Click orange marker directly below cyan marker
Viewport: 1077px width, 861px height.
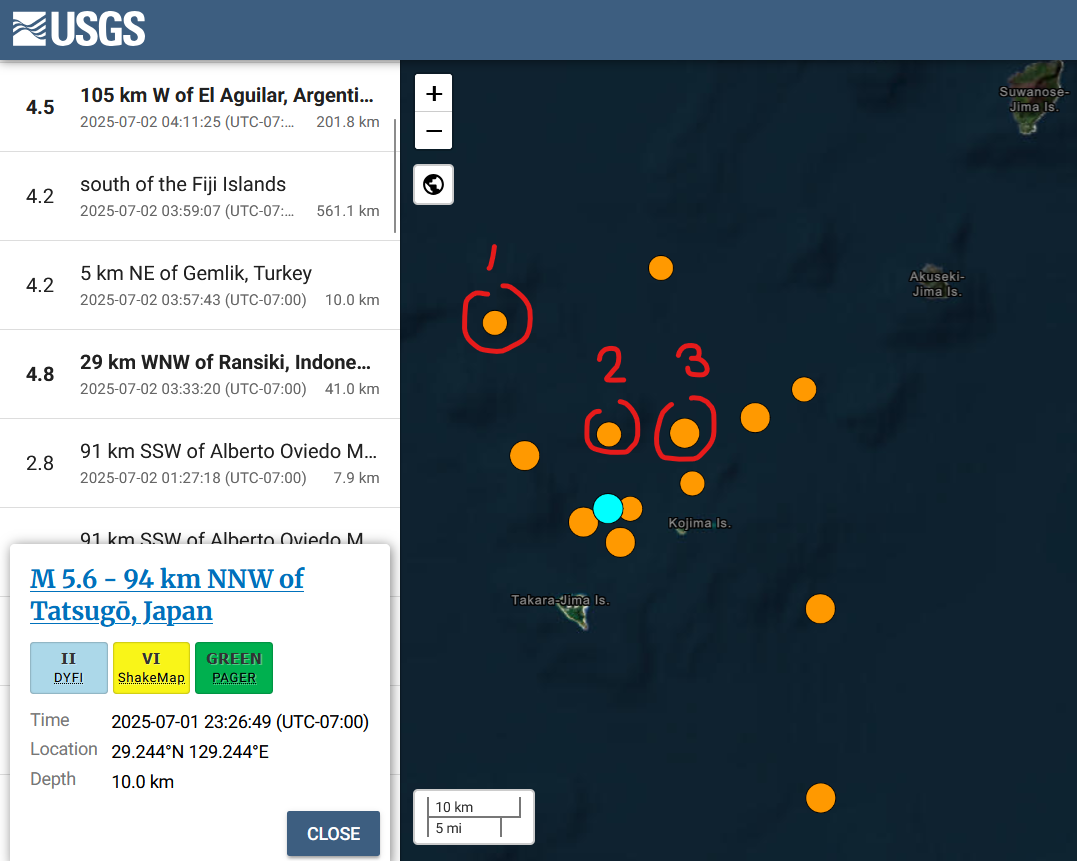620,542
